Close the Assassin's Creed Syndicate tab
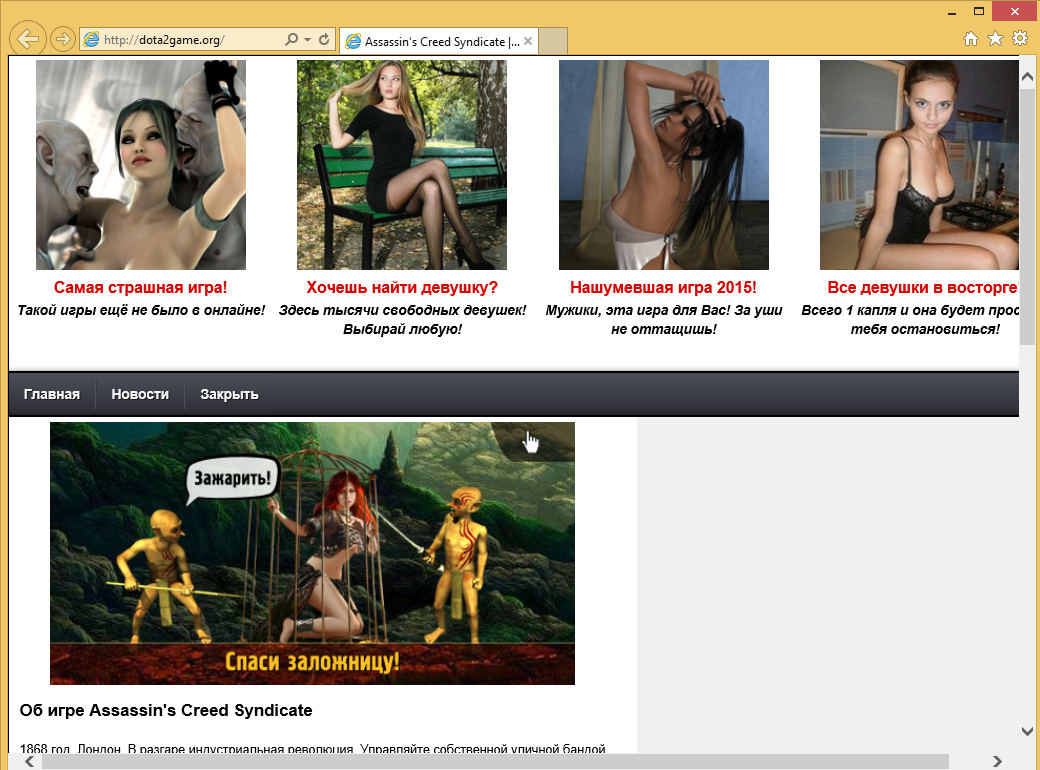Image resolution: width=1040 pixels, height=770 pixels. [x=528, y=41]
